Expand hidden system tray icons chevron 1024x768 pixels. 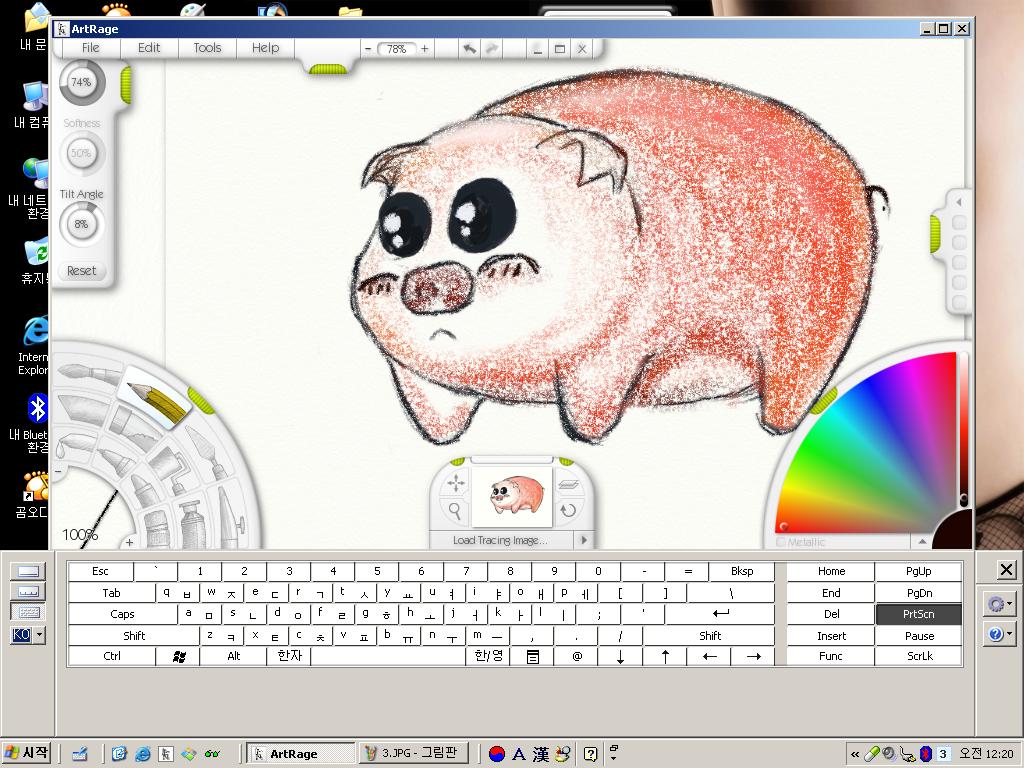(x=855, y=754)
